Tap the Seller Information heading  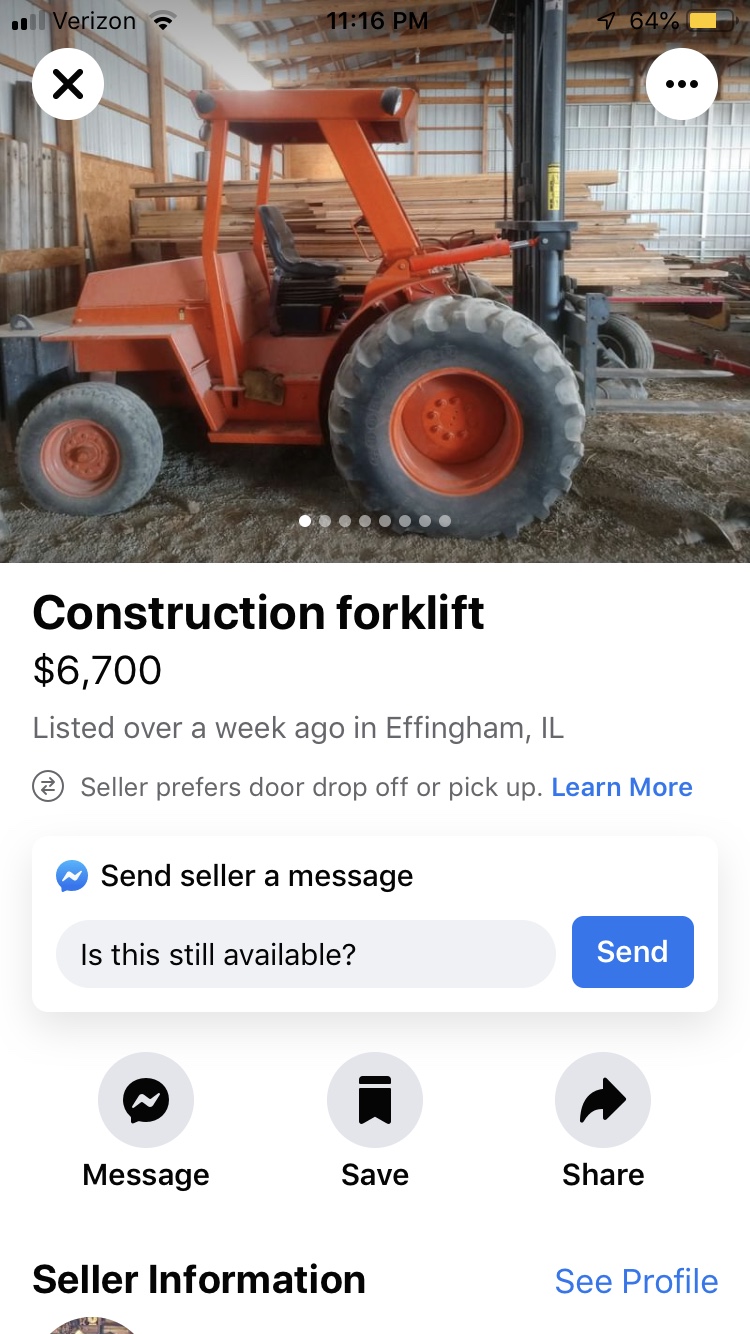pyautogui.click(x=199, y=1279)
